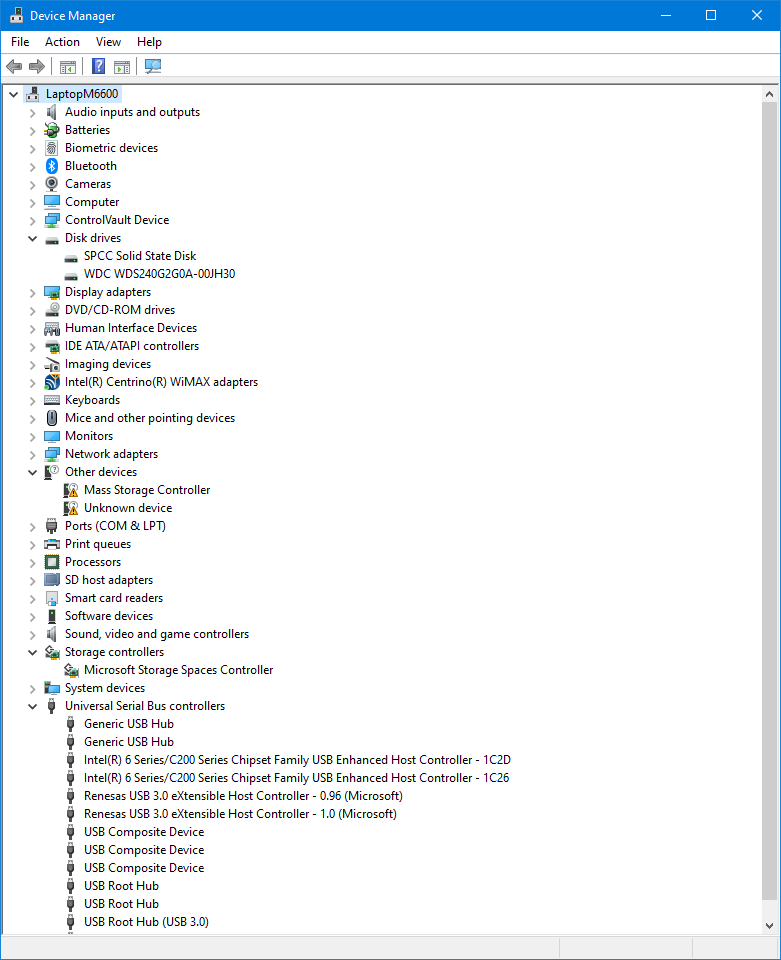Expand the IDE ATA/ATAPI controllers category

pyautogui.click(x=32, y=347)
